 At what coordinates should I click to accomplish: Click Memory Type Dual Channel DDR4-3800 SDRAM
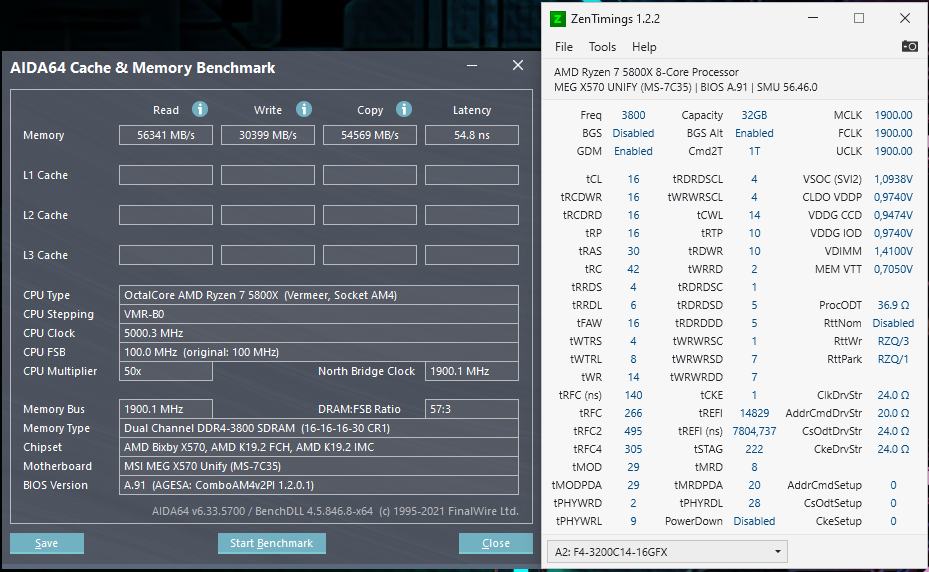(319, 428)
